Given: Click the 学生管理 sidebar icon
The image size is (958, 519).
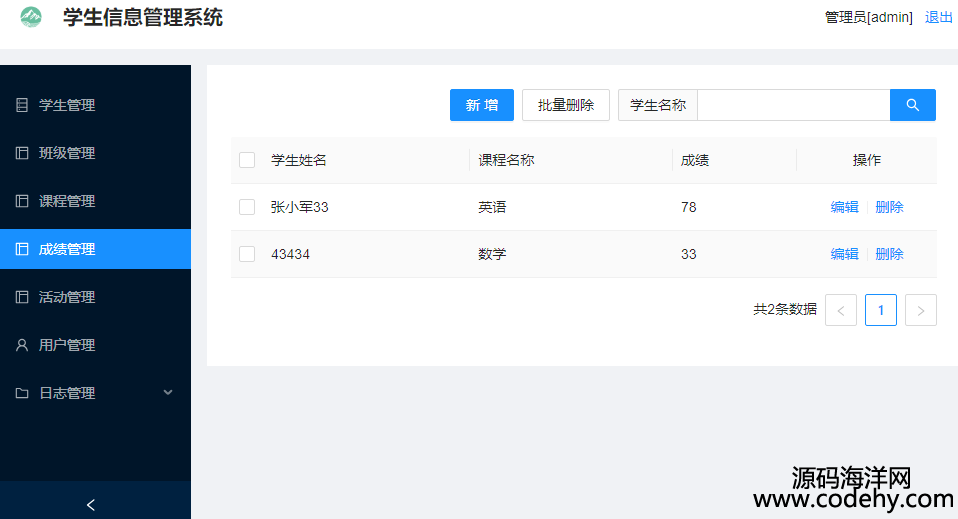Looking at the screenshot, I should click(x=22, y=105).
